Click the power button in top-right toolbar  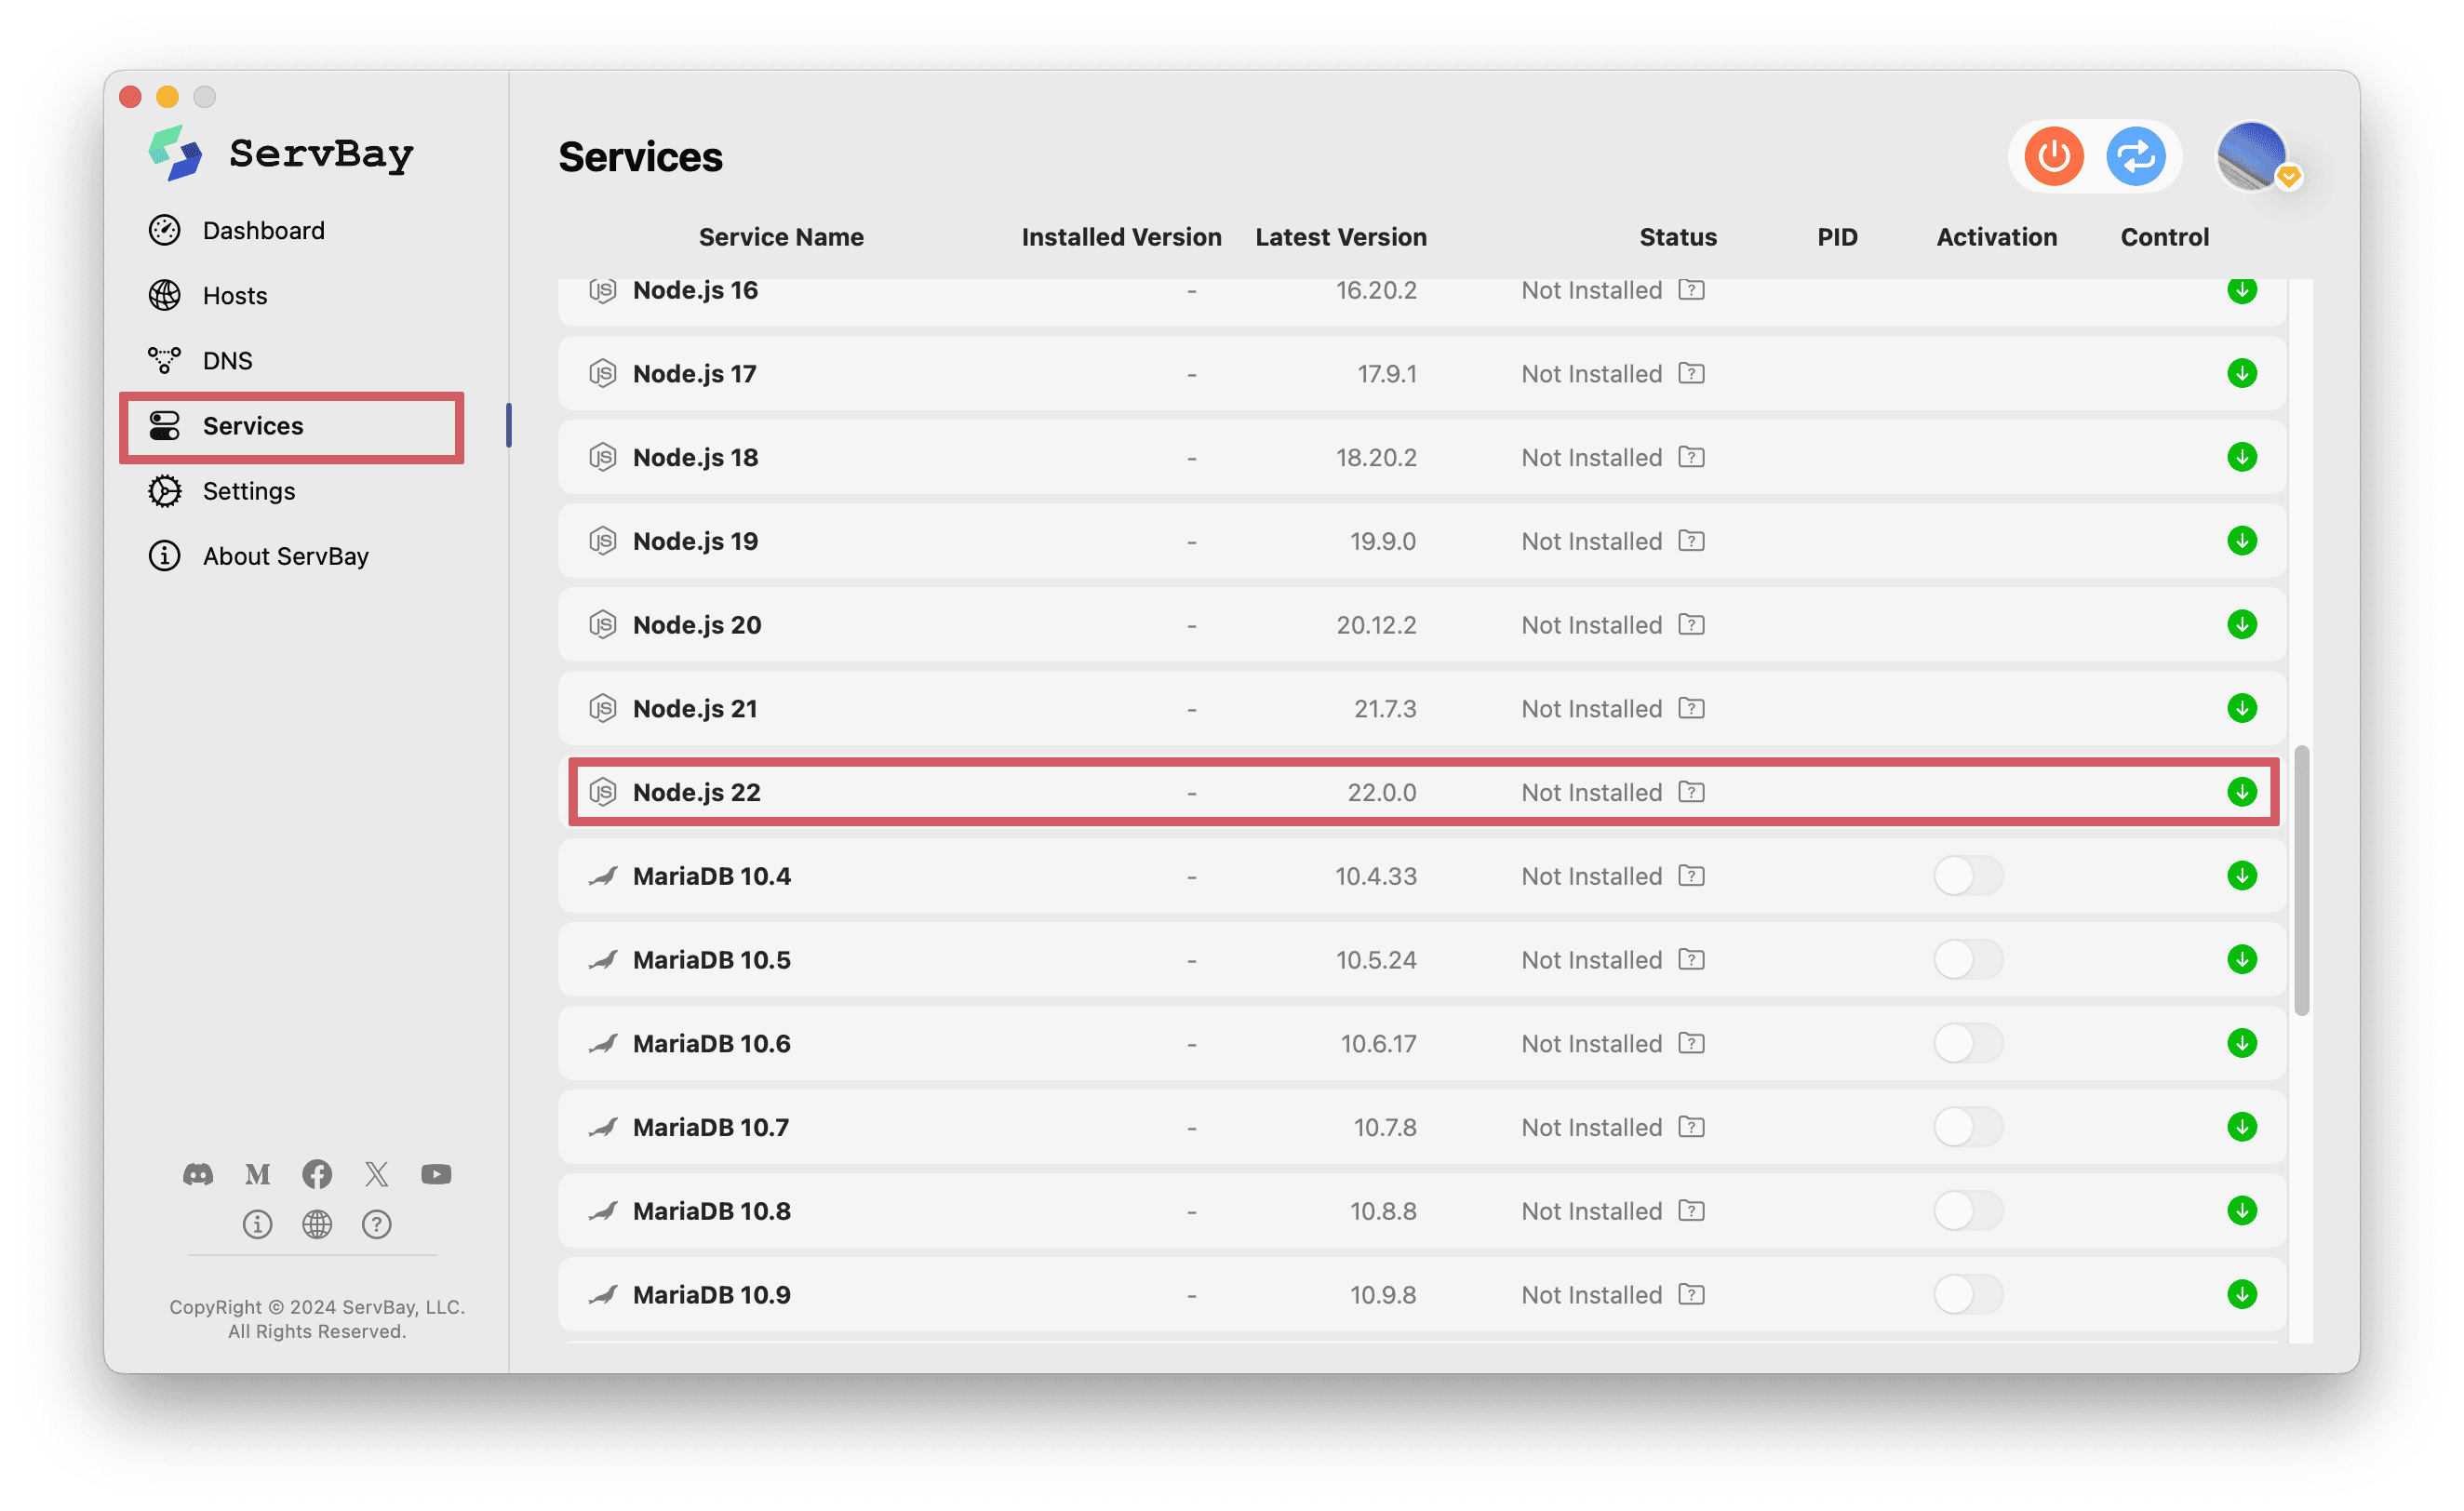click(x=2056, y=156)
